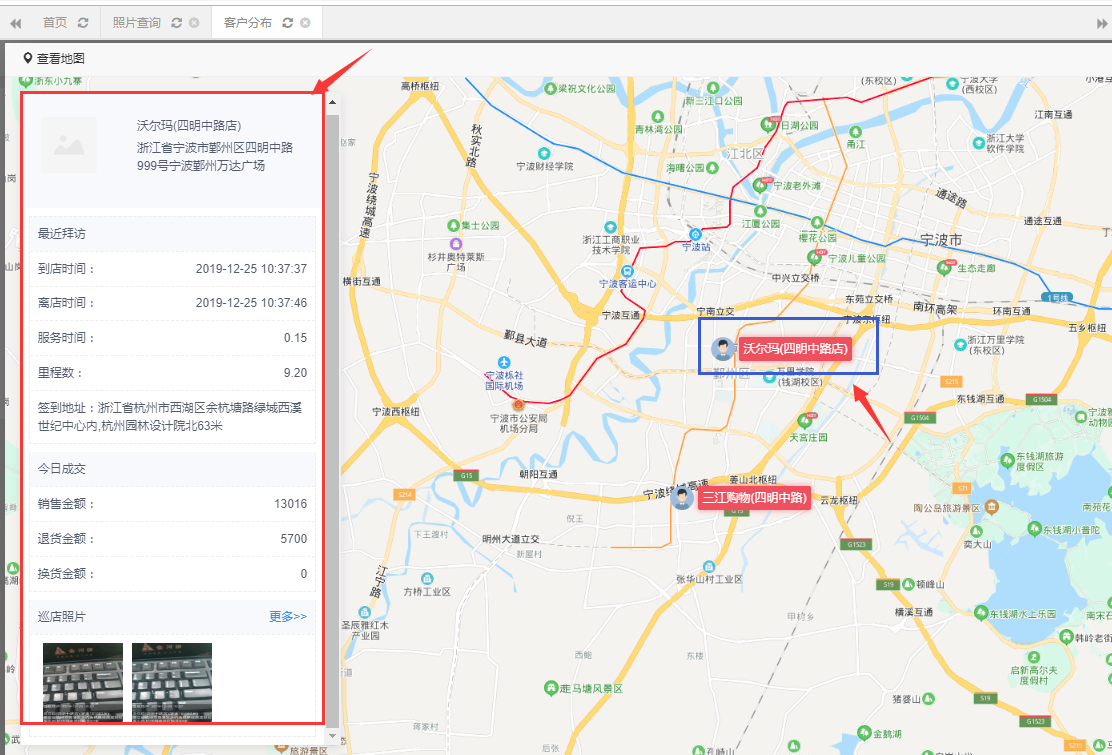Click the map icon for 方桥工业区
1112x755 pixels.
pos(427,578)
